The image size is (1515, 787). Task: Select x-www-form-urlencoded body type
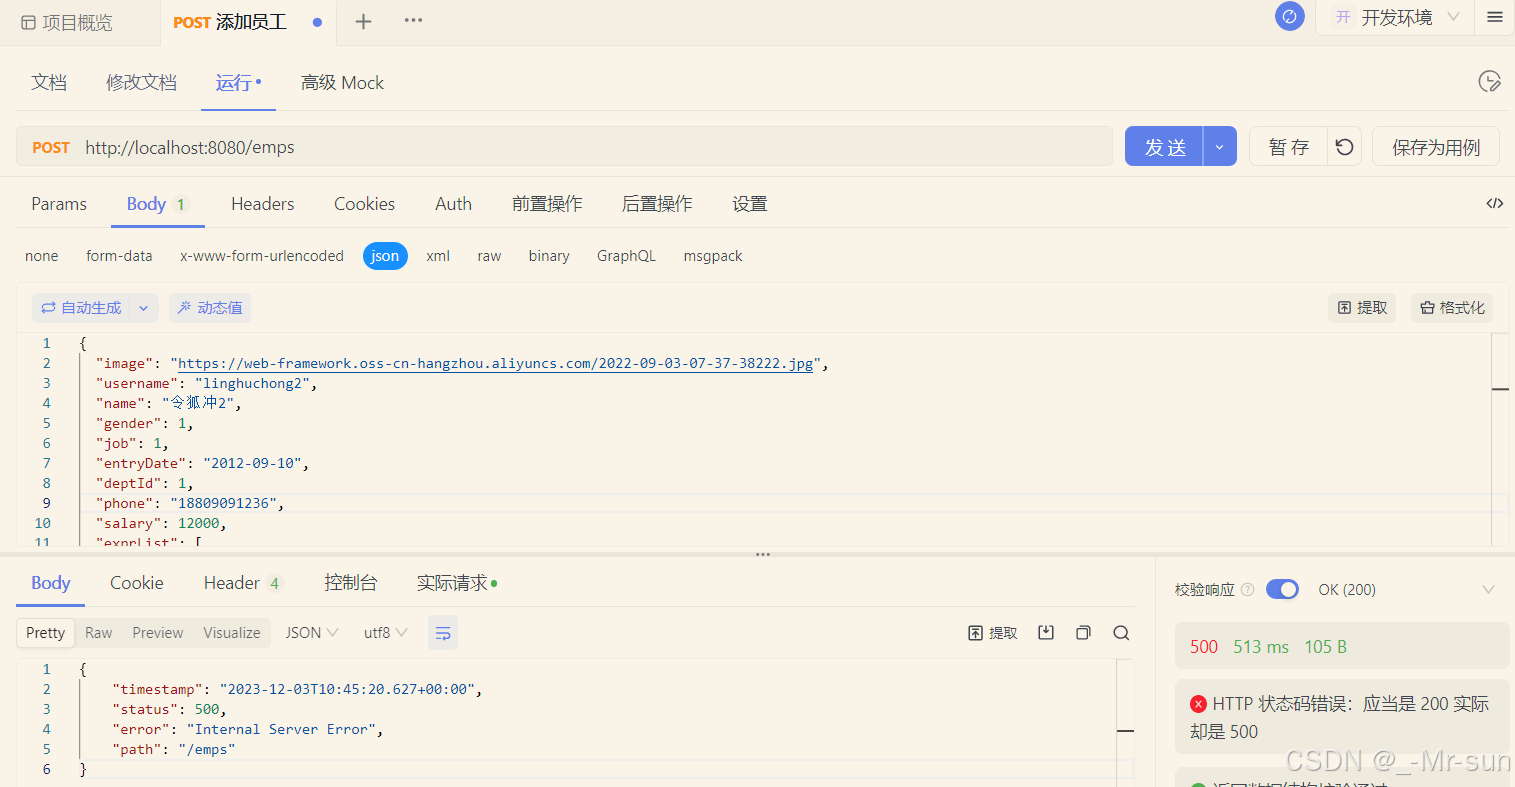pos(262,256)
